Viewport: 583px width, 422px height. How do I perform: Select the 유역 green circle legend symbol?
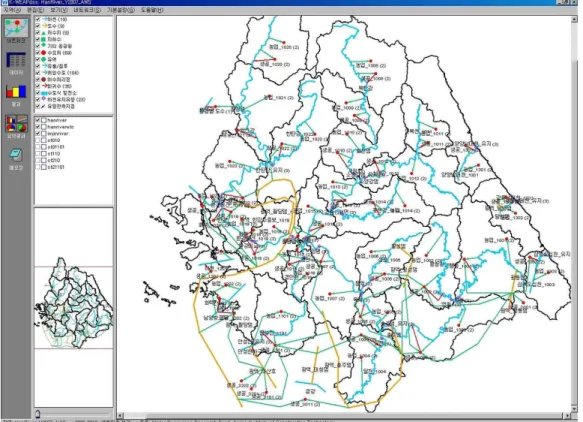coord(44,59)
